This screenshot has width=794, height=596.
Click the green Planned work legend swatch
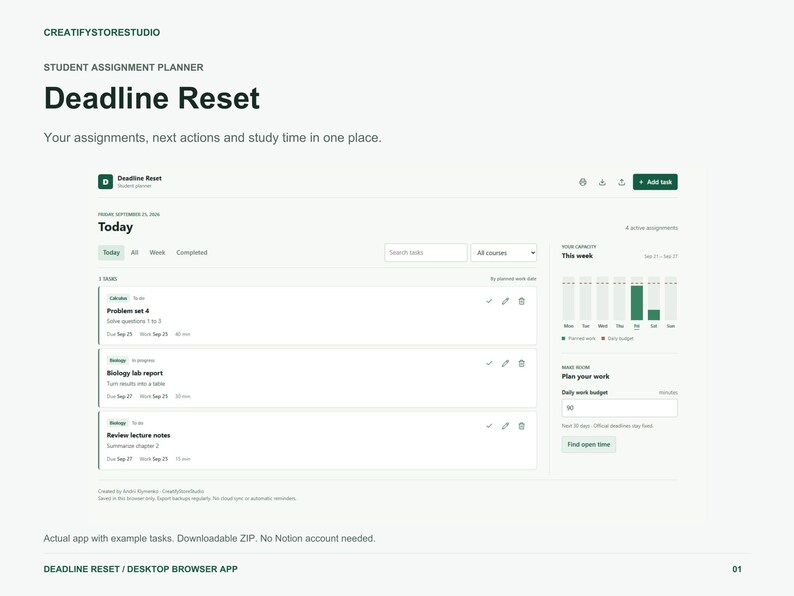[x=564, y=338]
